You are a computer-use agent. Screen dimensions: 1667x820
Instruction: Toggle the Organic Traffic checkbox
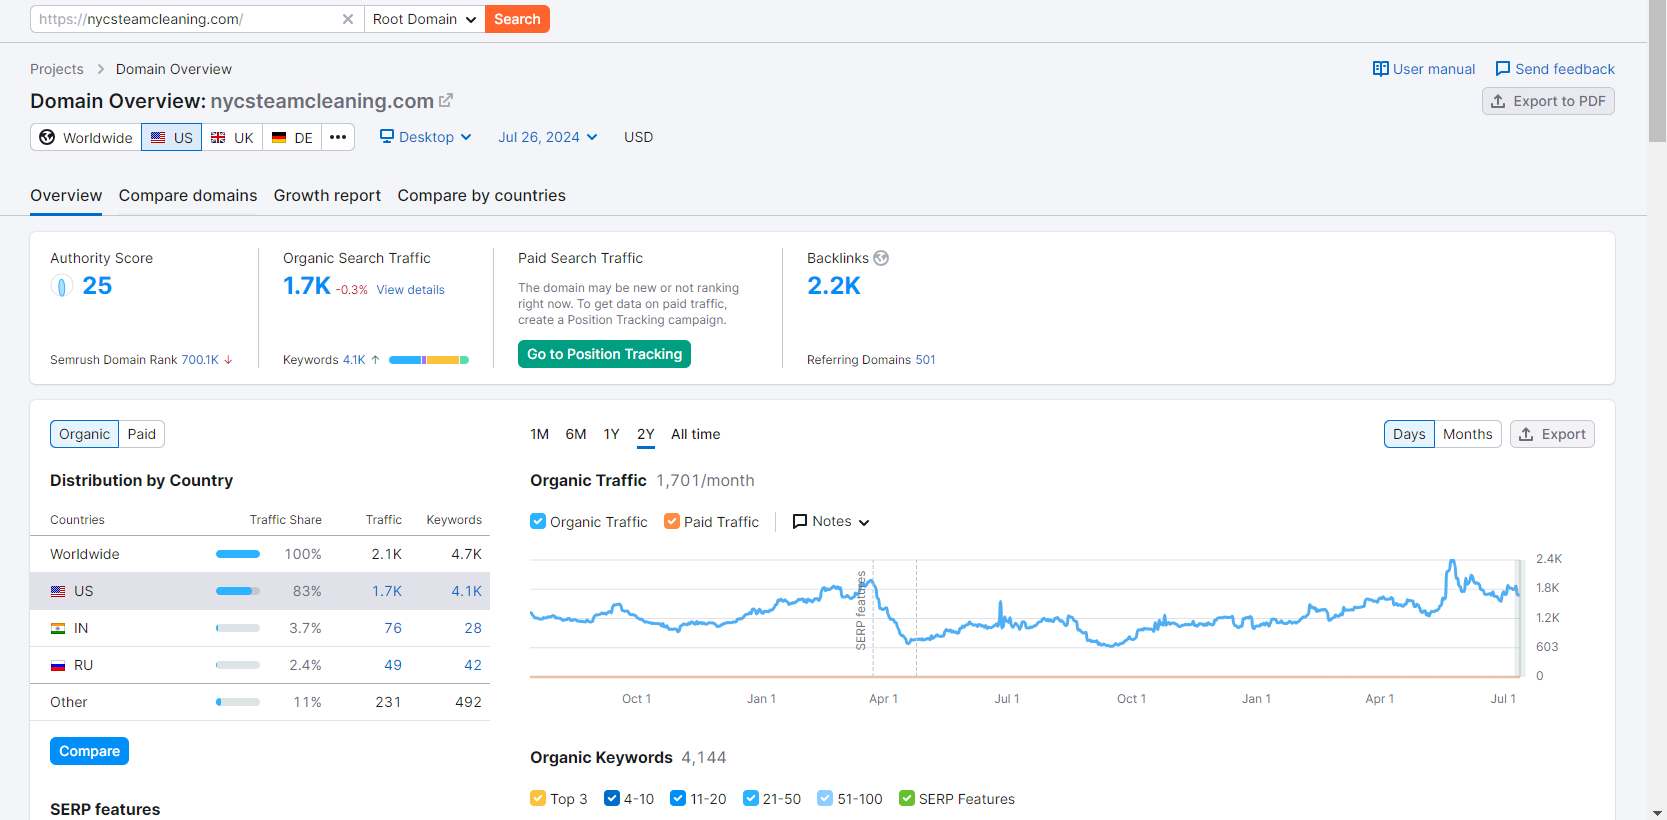(538, 521)
